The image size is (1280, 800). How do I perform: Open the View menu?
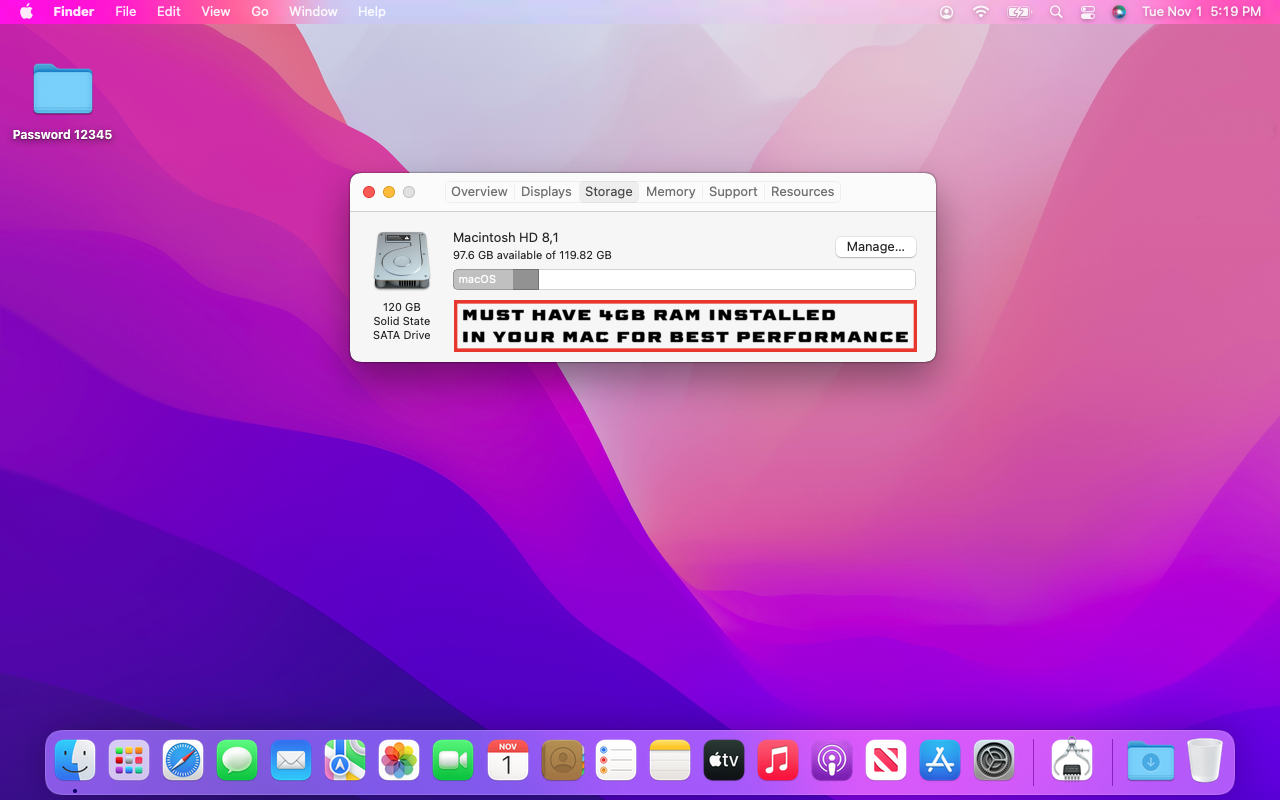215,12
